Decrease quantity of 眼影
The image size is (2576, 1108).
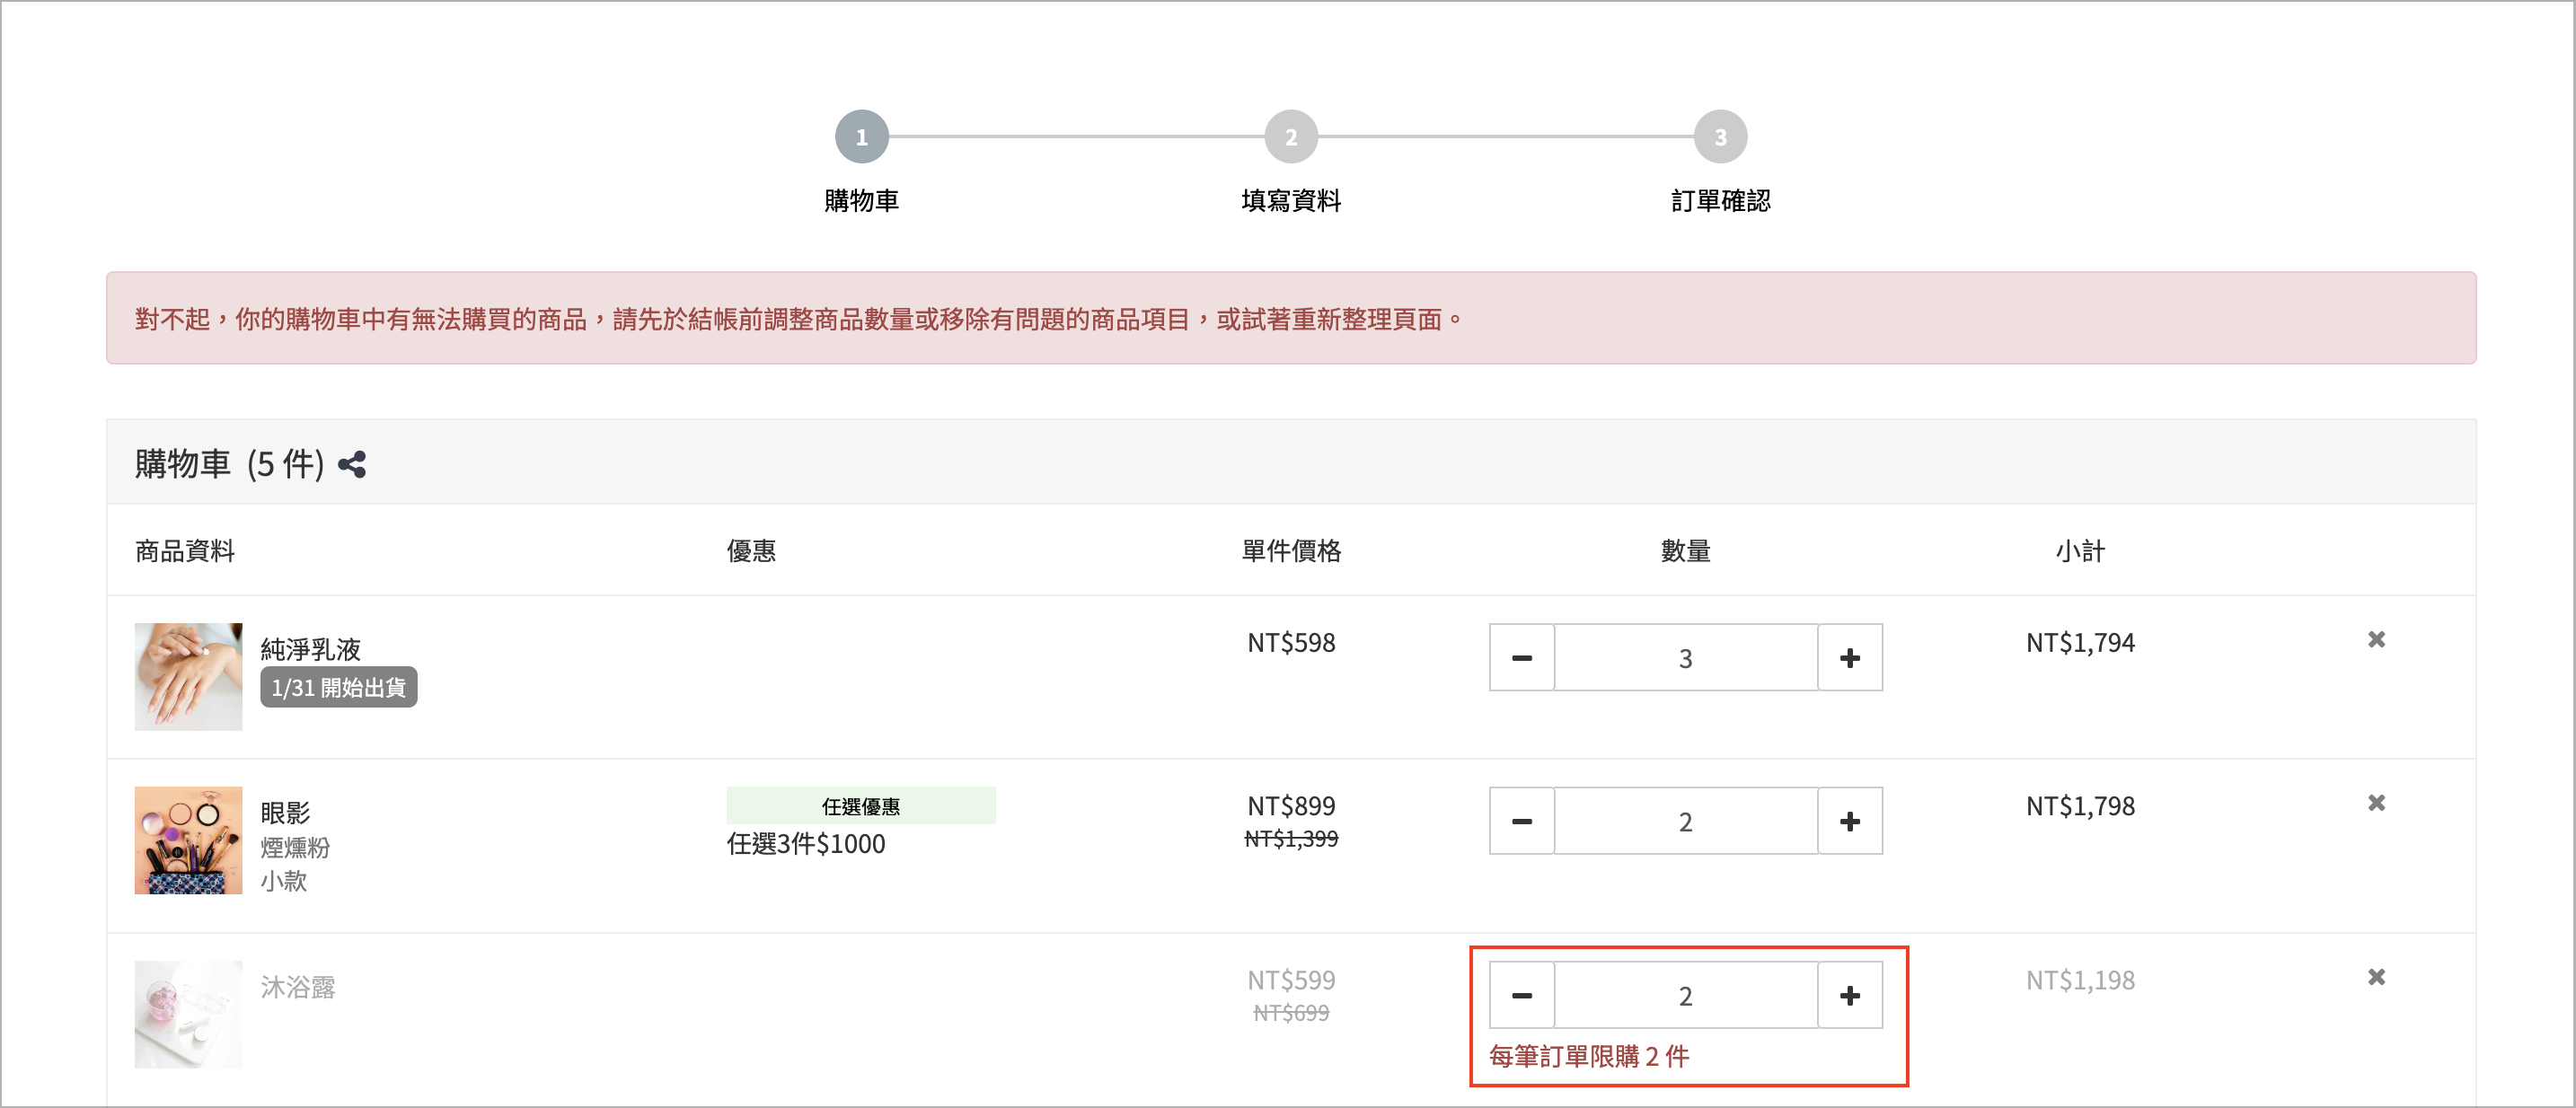[x=1521, y=821]
